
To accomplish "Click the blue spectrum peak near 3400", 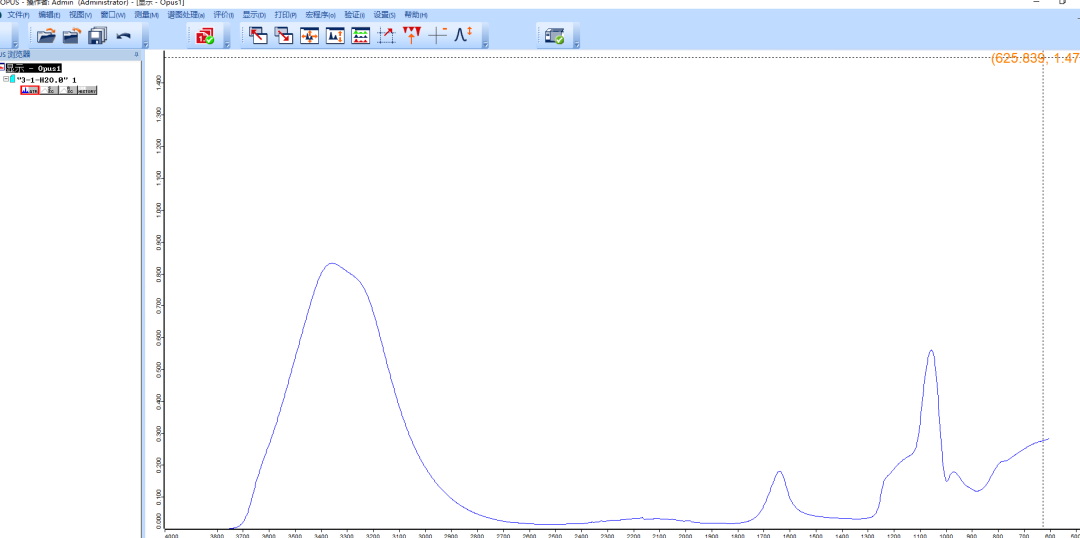I will 330,264.
